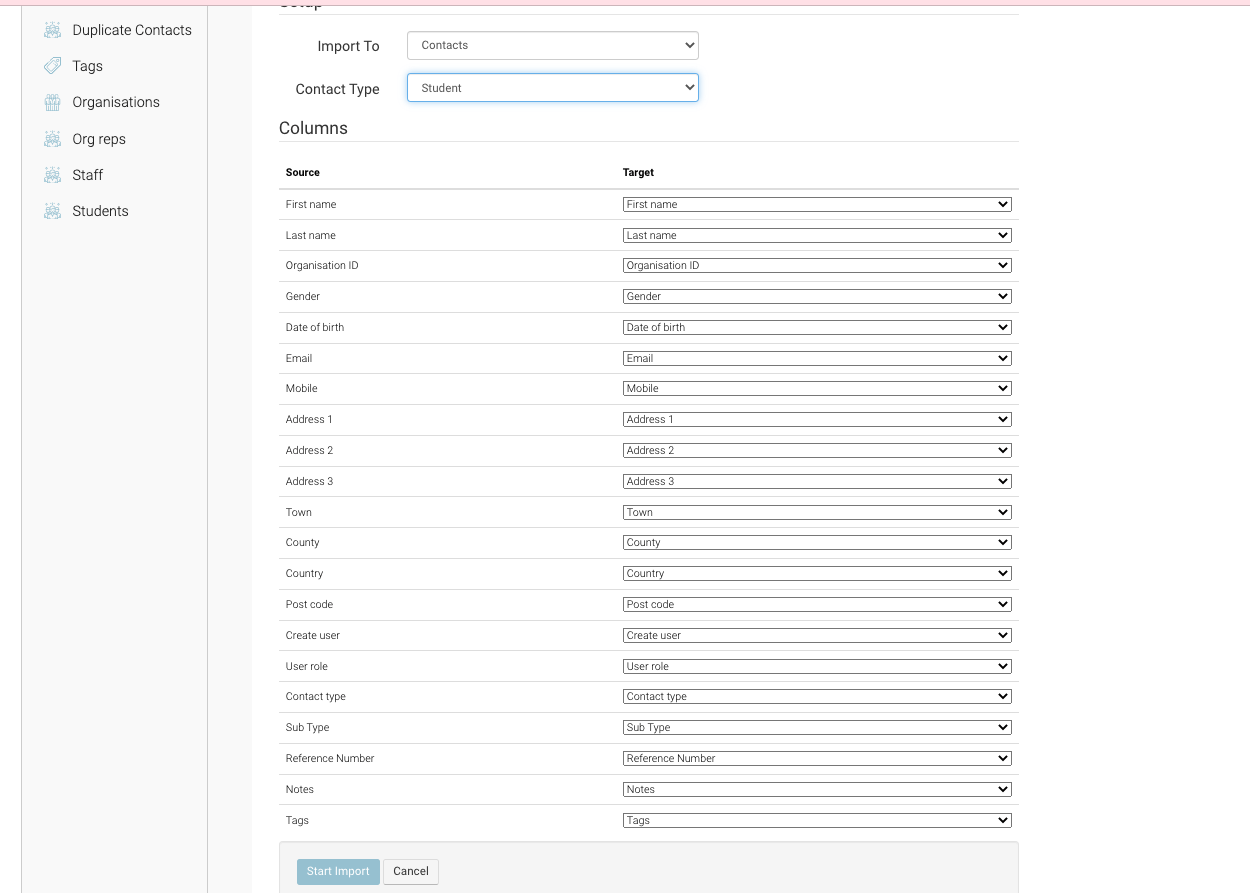Open the Contact Type dropdown
This screenshot has width=1250, height=893.
[552, 88]
